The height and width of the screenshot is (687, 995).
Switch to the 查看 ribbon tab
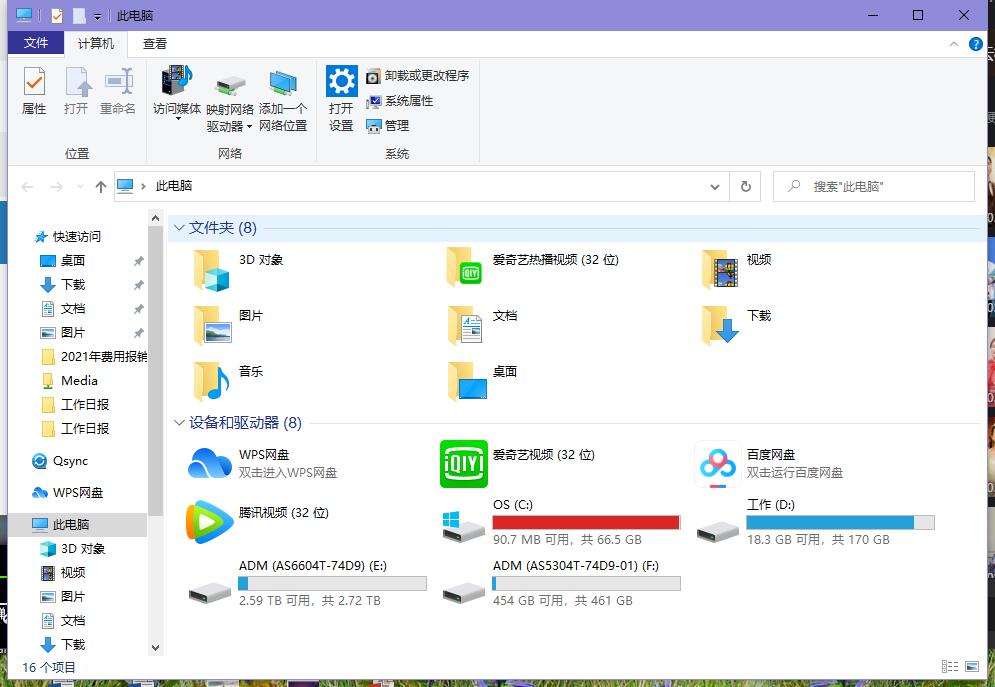coord(154,43)
